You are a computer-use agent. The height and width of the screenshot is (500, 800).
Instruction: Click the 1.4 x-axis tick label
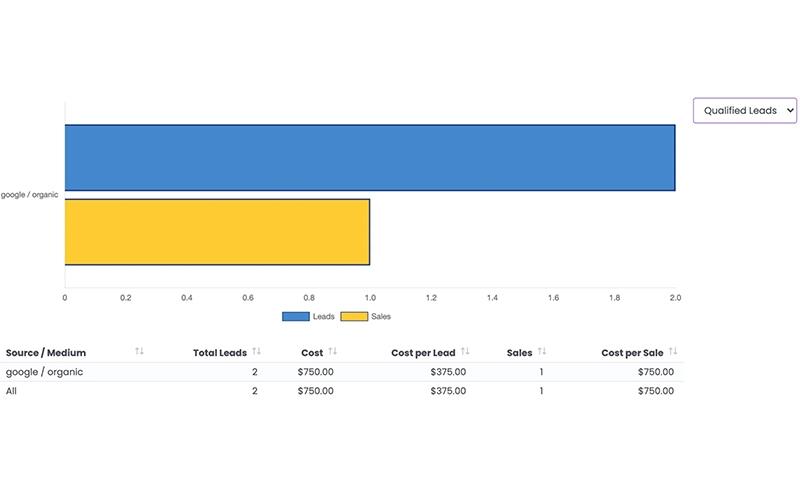pyautogui.click(x=492, y=297)
